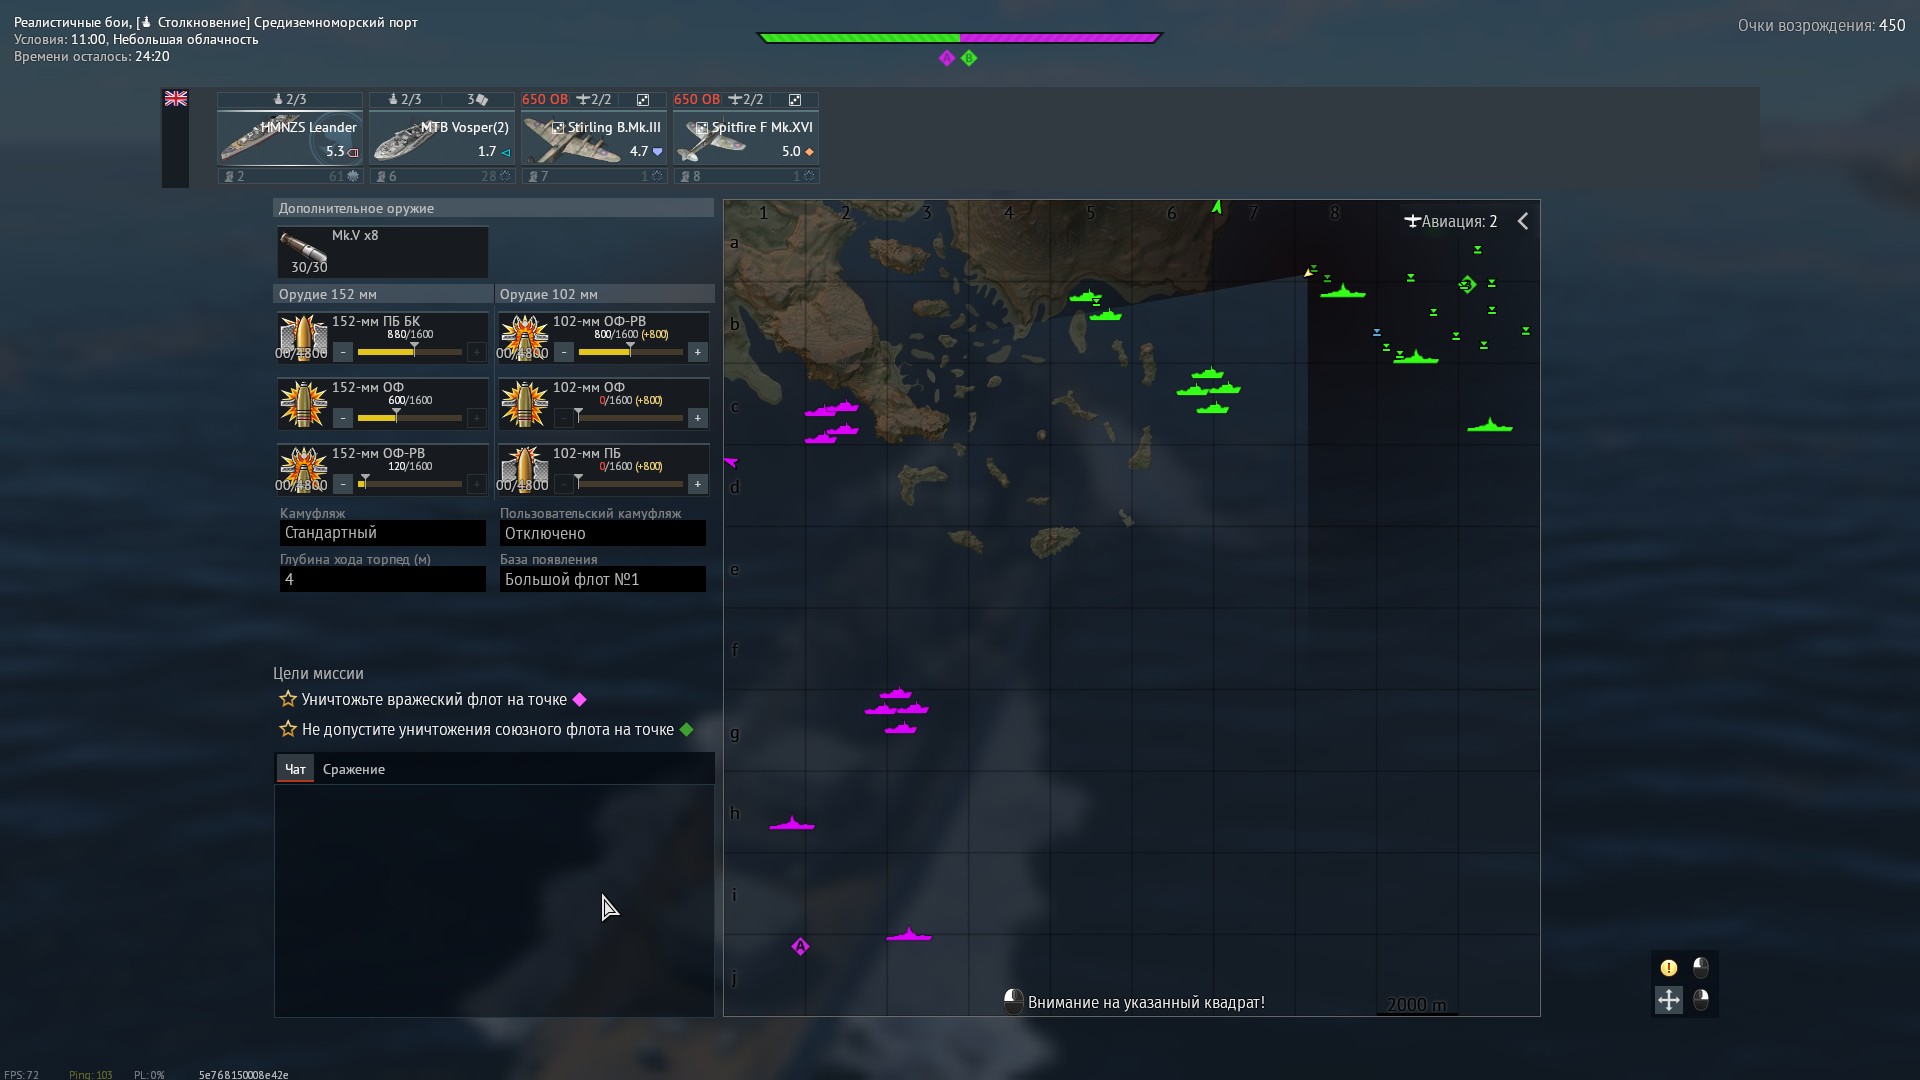1920x1080 pixels.
Task: Collapse the map panel with chevron arrow
Action: tap(1523, 221)
